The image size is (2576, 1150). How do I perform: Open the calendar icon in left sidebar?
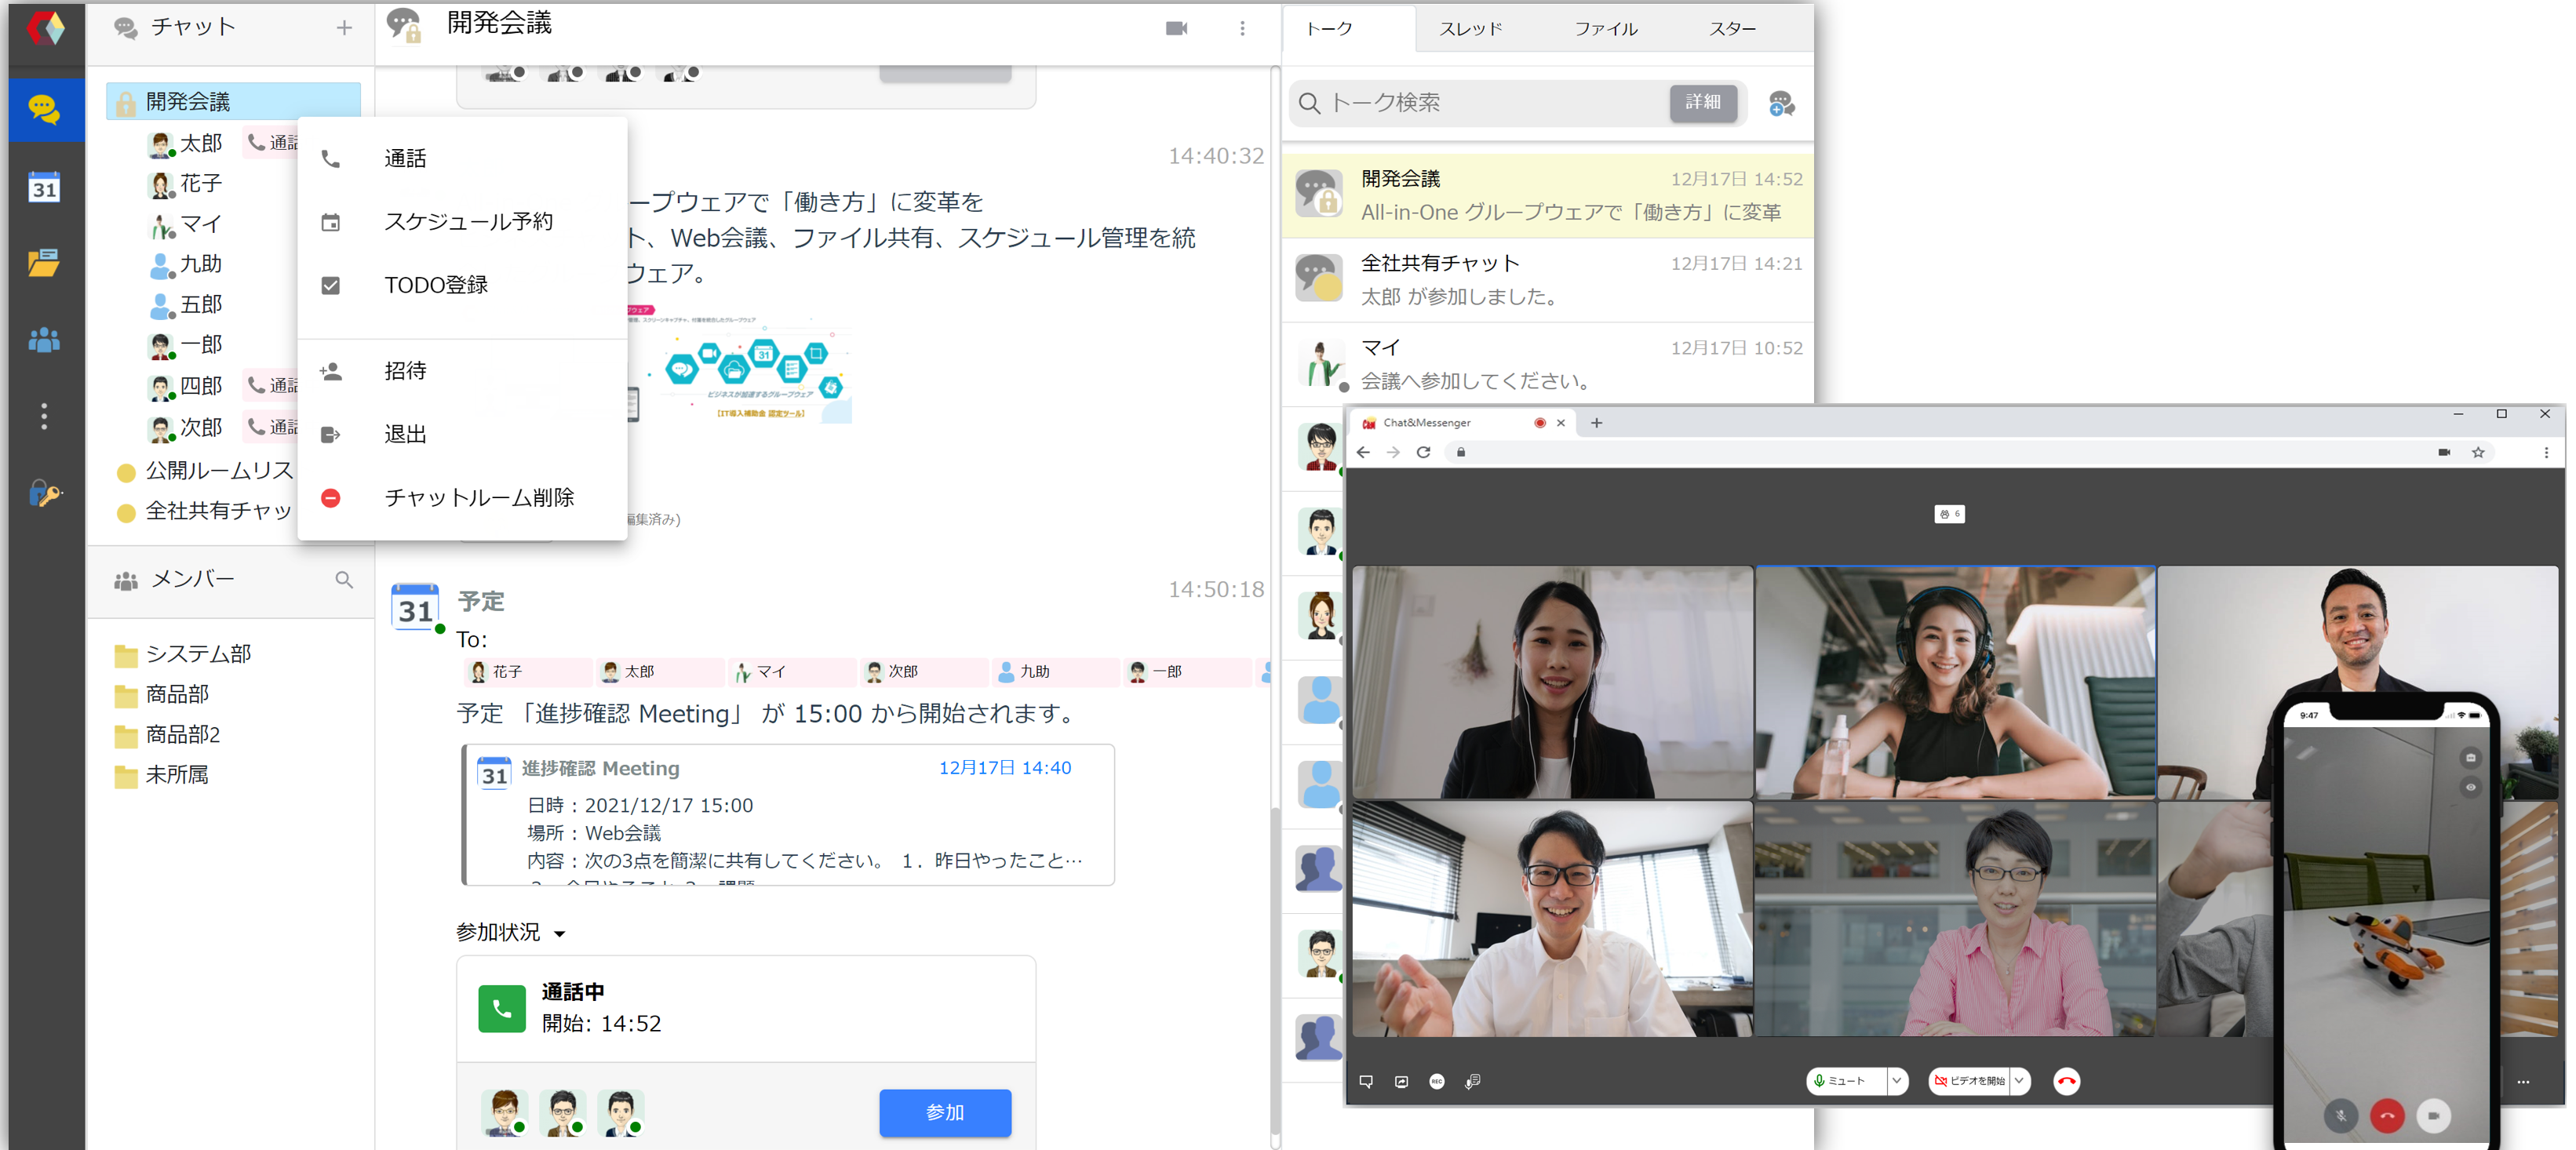(x=44, y=187)
